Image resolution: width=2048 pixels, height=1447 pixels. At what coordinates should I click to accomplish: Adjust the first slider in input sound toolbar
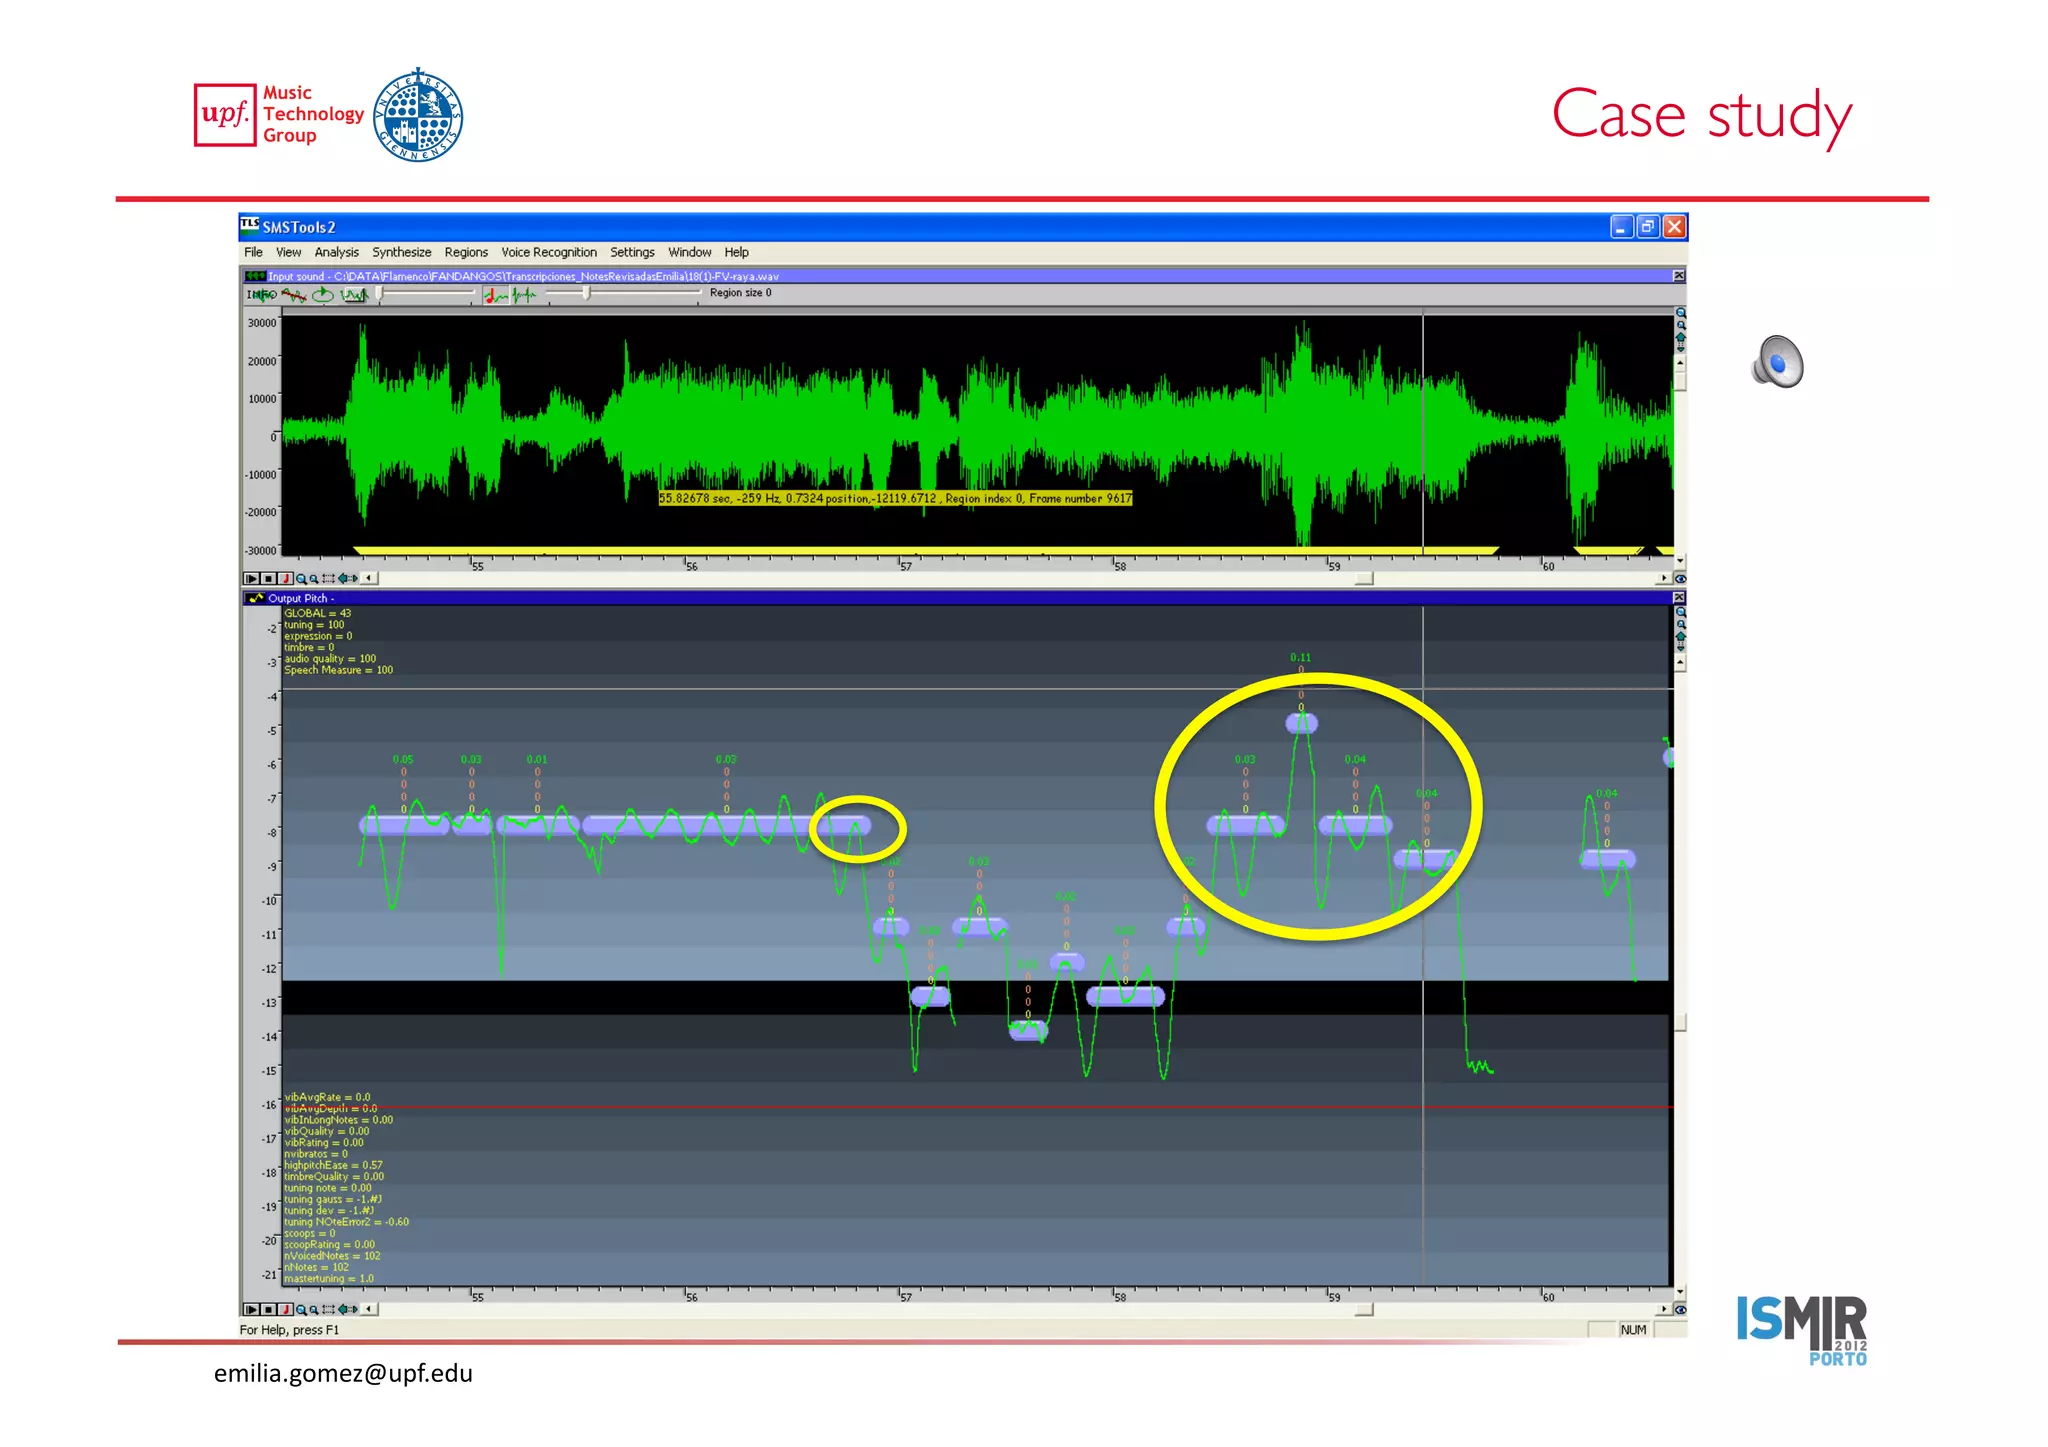pos(425,293)
